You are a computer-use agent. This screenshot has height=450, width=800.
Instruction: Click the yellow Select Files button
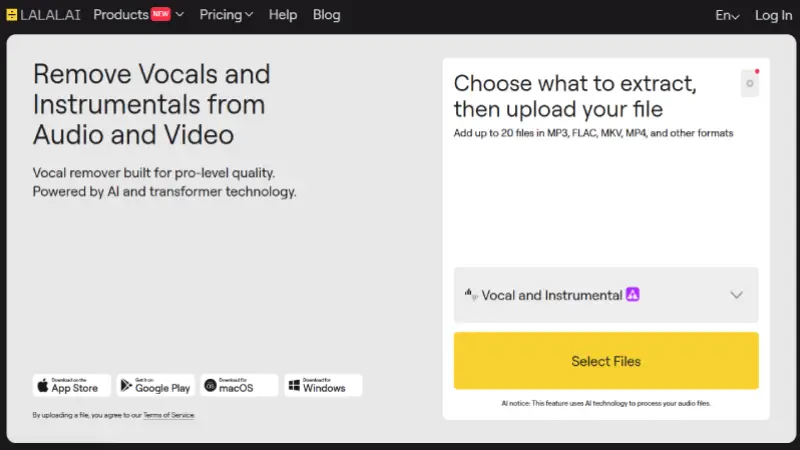tap(606, 361)
